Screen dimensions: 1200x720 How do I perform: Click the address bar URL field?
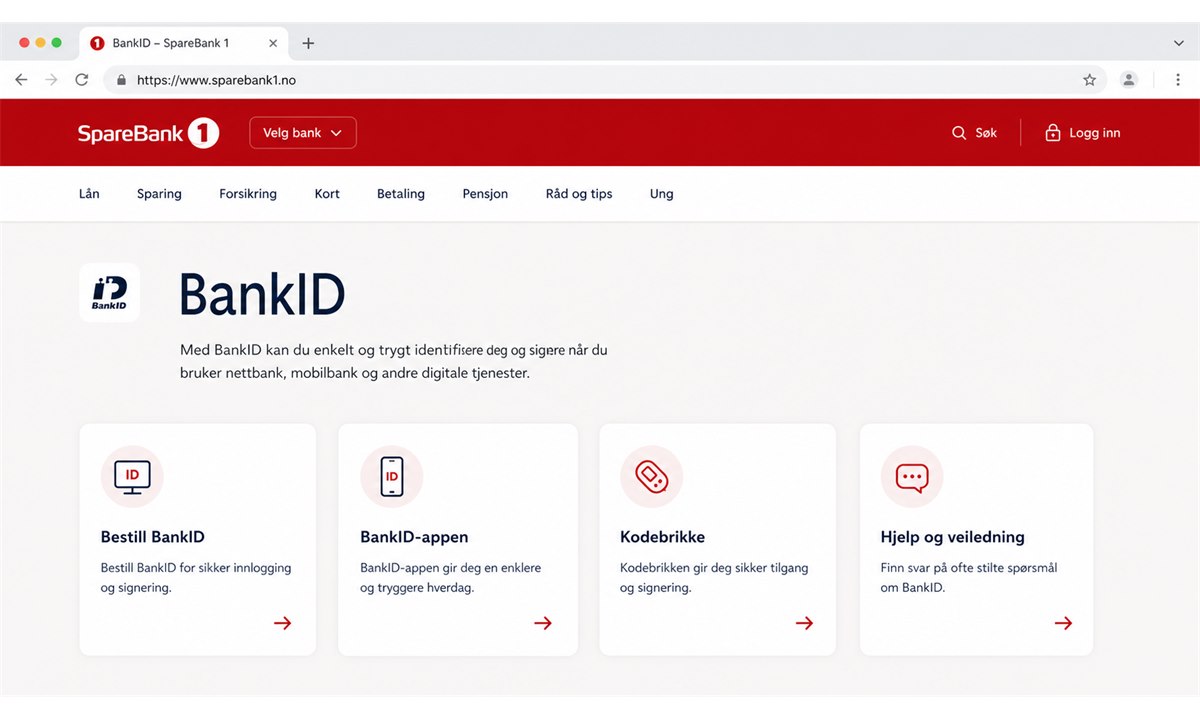605,80
